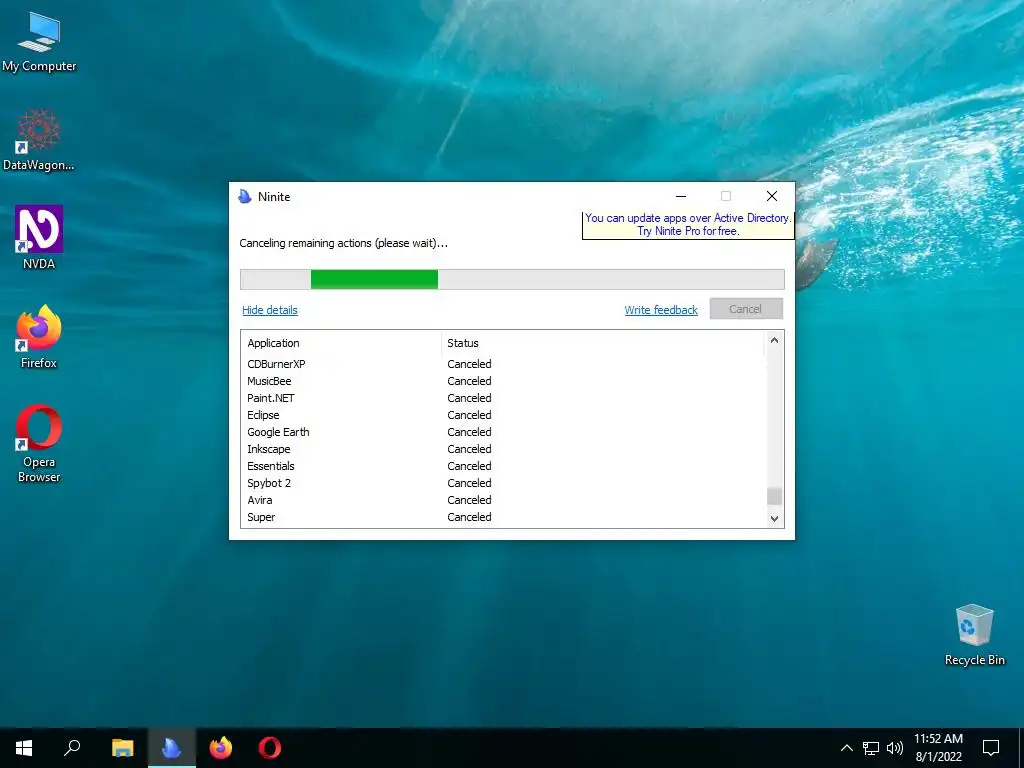Click the green installation progress bar

tap(374, 279)
